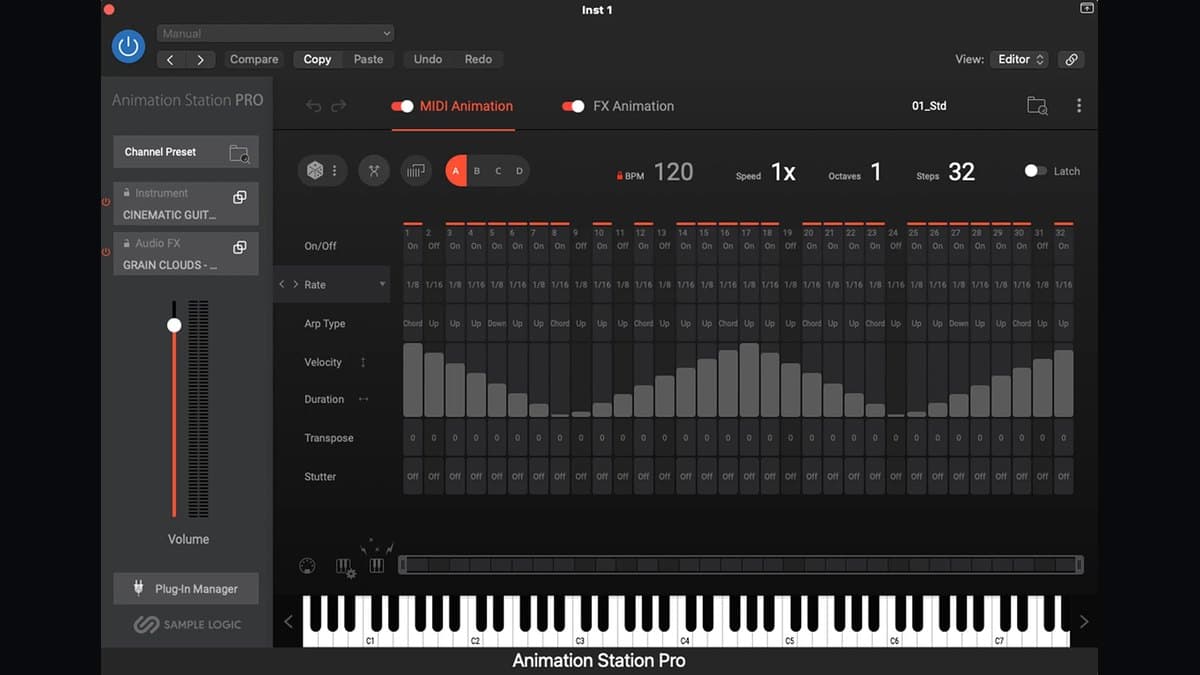Screen dimensions: 1200x675
Task: Open the Rate row dropdown arrow
Action: [x=382, y=285]
